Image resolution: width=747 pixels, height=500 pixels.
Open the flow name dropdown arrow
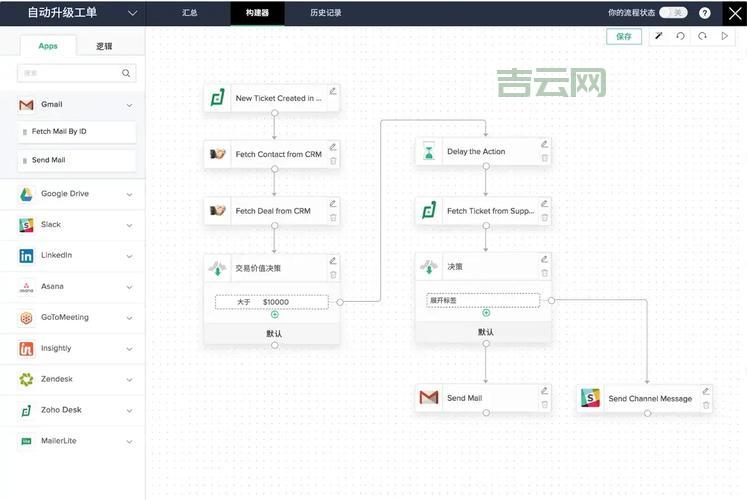pyautogui.click(x=133, y=13)
